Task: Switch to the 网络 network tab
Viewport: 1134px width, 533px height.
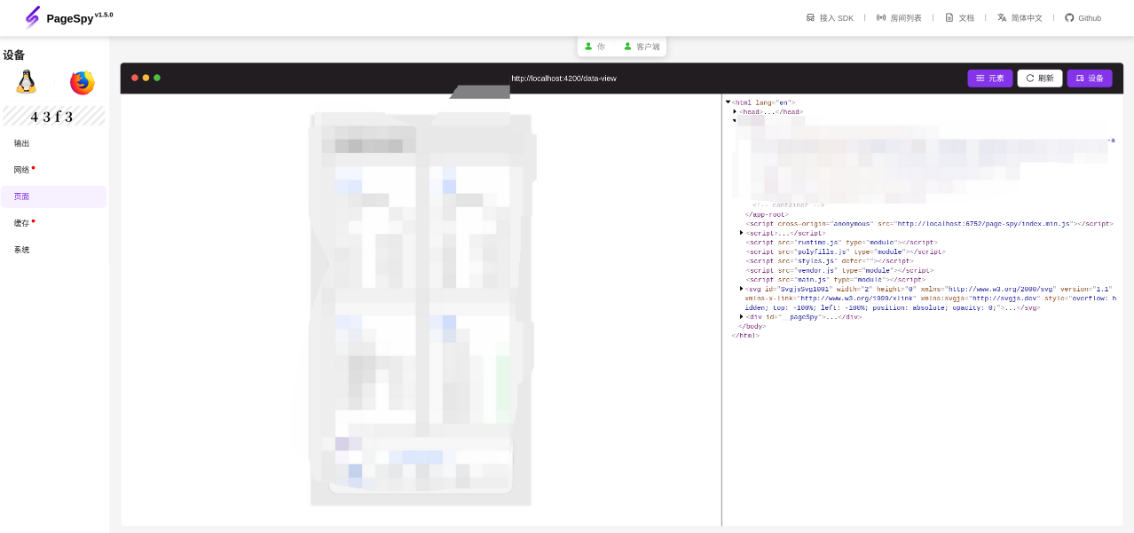Action: tap(54, 170)
